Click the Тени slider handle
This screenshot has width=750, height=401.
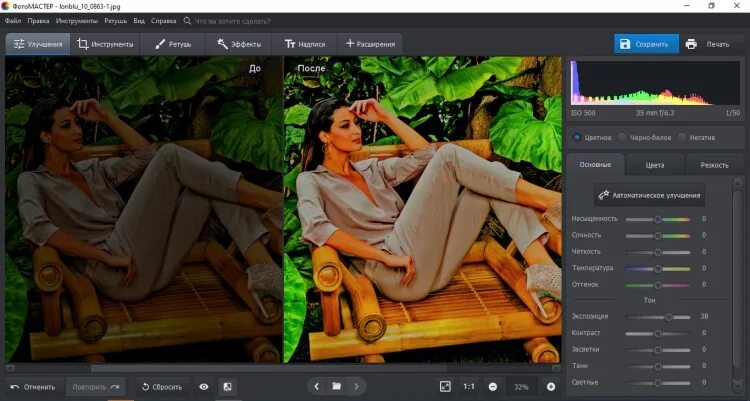click(658, 366)
